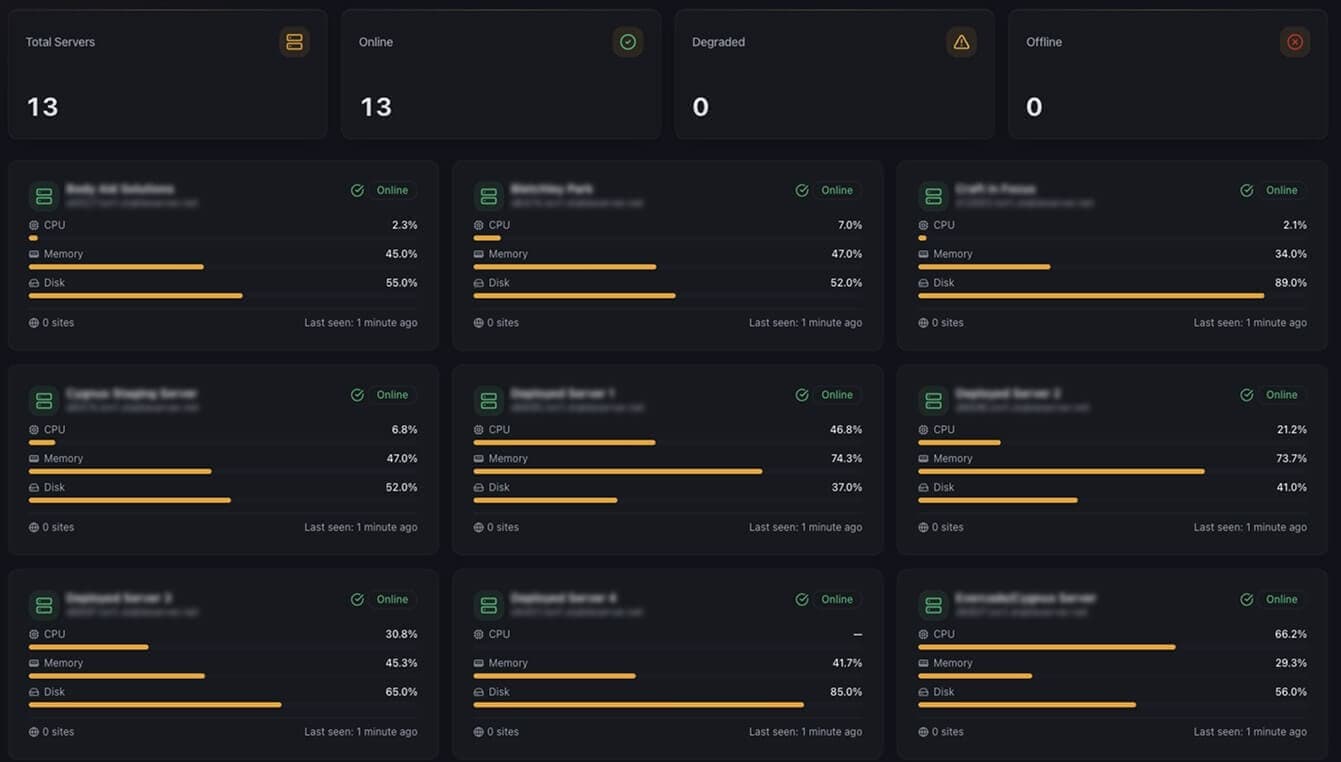Click the Disk icon beside 65.0%
Viewport: 1341px width, 762px height.
[34, 692]
